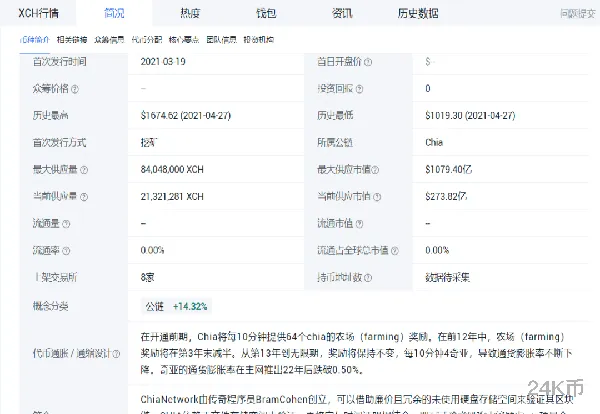Screen dimensions: 600x414
Task: Click the 问题提交 link
Action: [578, 14]
